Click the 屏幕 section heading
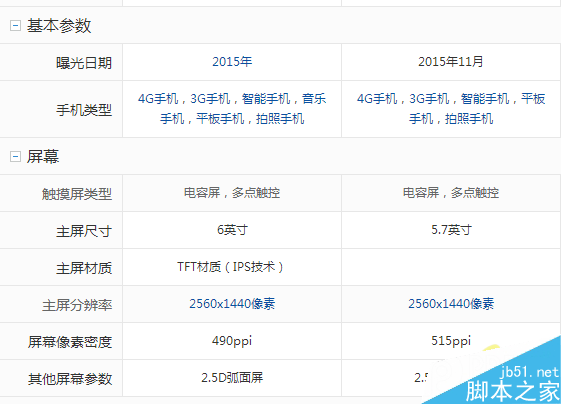 (43, 157)
